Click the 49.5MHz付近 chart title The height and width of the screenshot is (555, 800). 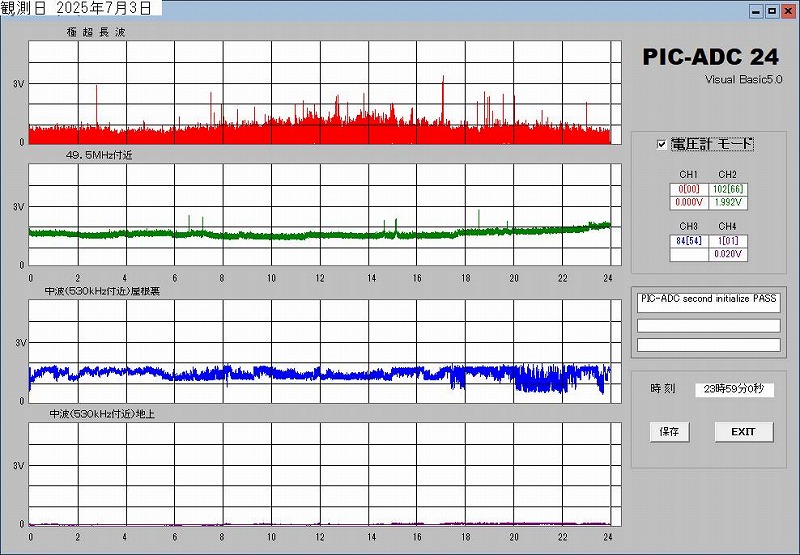tap(99, 155)
